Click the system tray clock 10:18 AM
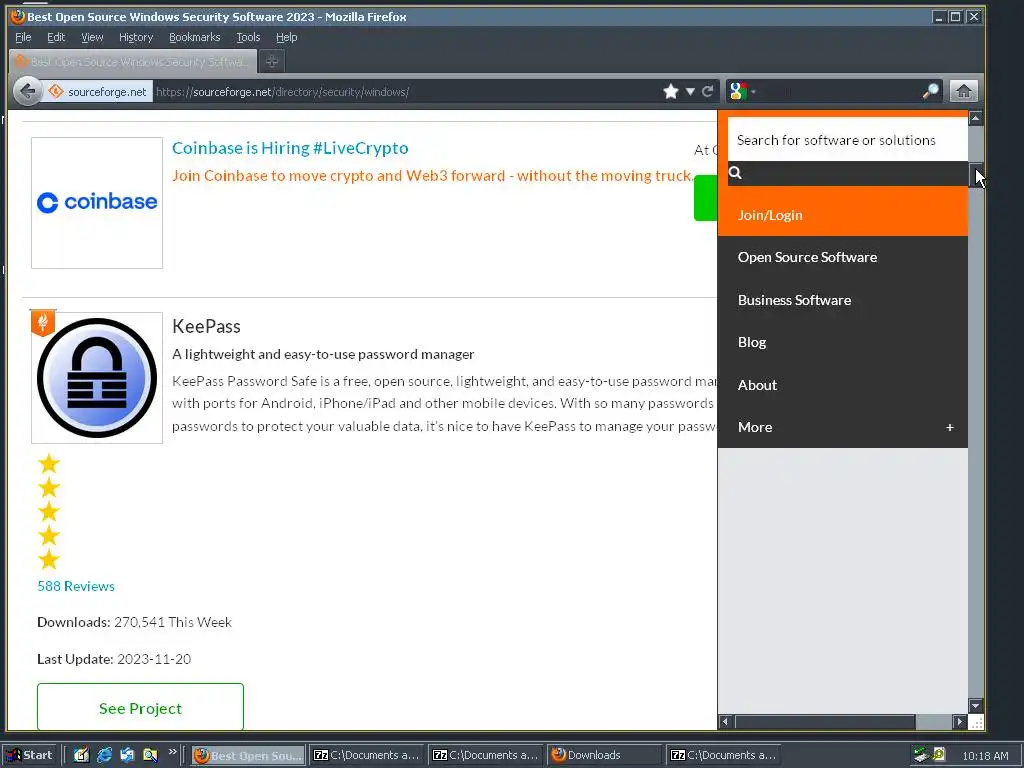The height and width of the screenshot is (768, 1024). click(x=985, y=756)
